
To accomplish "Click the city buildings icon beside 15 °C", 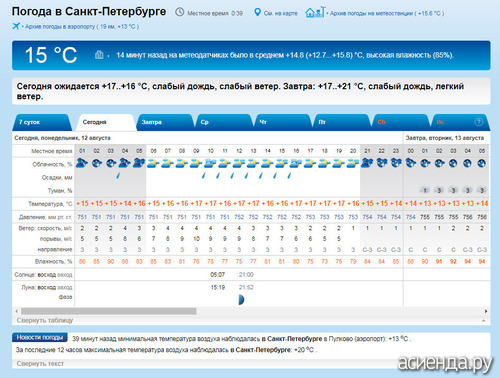I will point(99,55).
